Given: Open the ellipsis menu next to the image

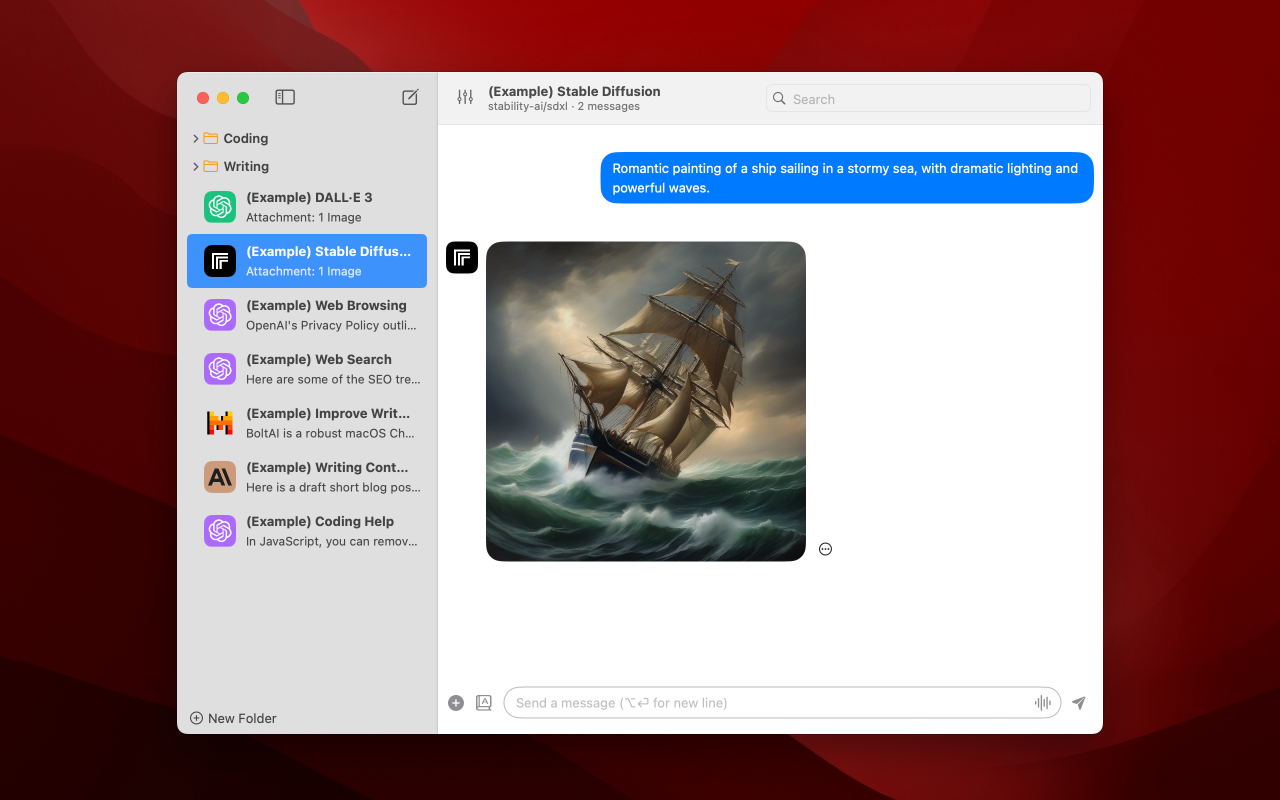Looking at the screenshot, I should [x=825, y=548].
